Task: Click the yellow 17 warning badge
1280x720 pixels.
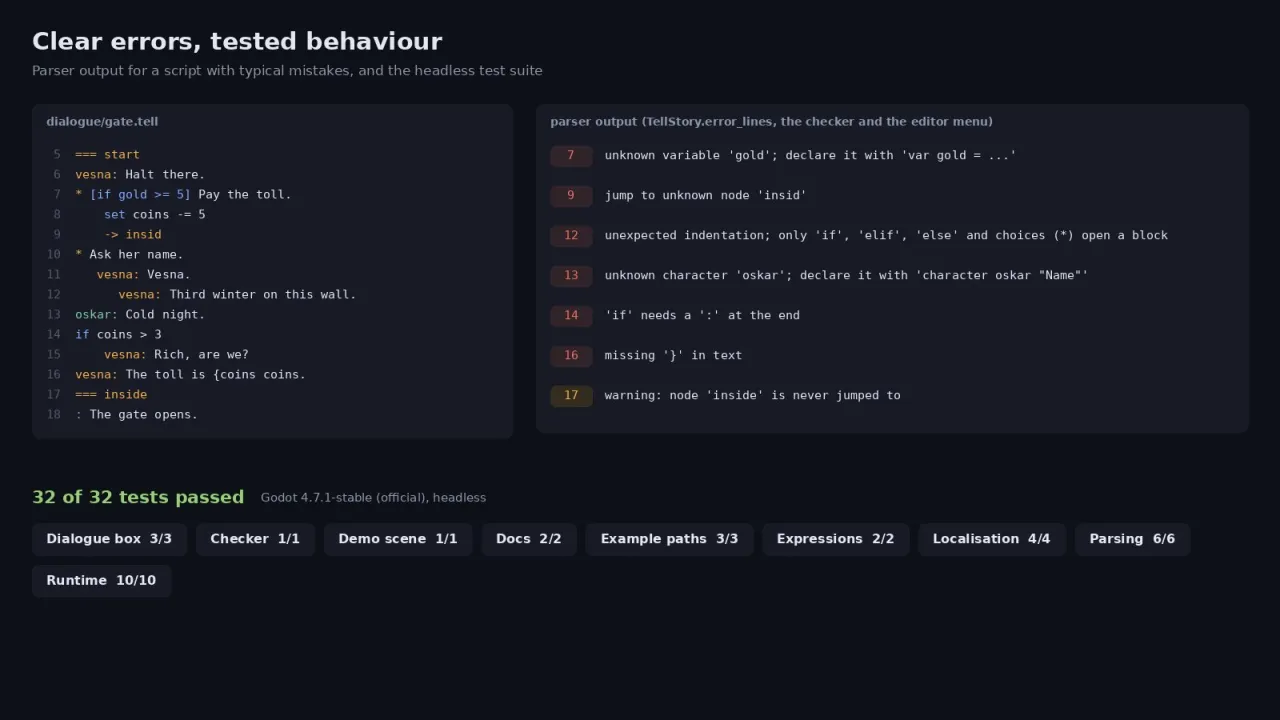Action: click(x=571, y=395)
